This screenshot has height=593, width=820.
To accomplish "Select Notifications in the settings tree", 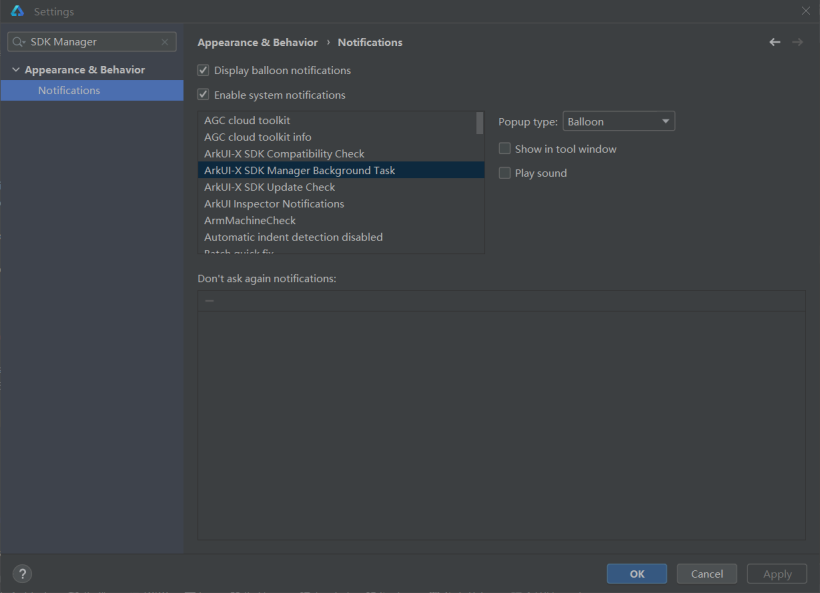I will [x=92, y=90].
